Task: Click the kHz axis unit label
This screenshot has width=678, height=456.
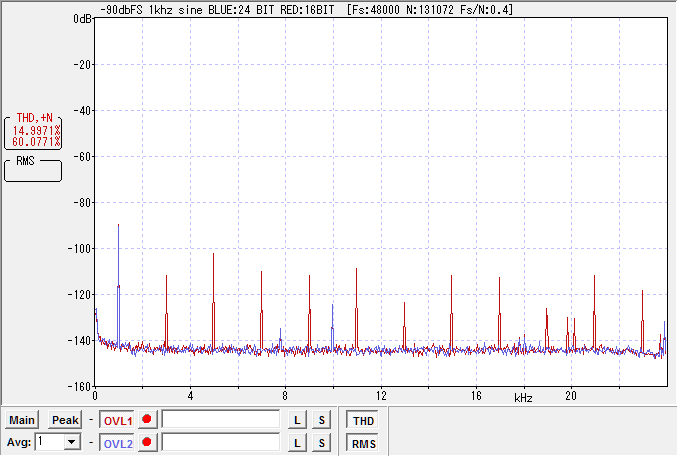Action: [523, 398]
